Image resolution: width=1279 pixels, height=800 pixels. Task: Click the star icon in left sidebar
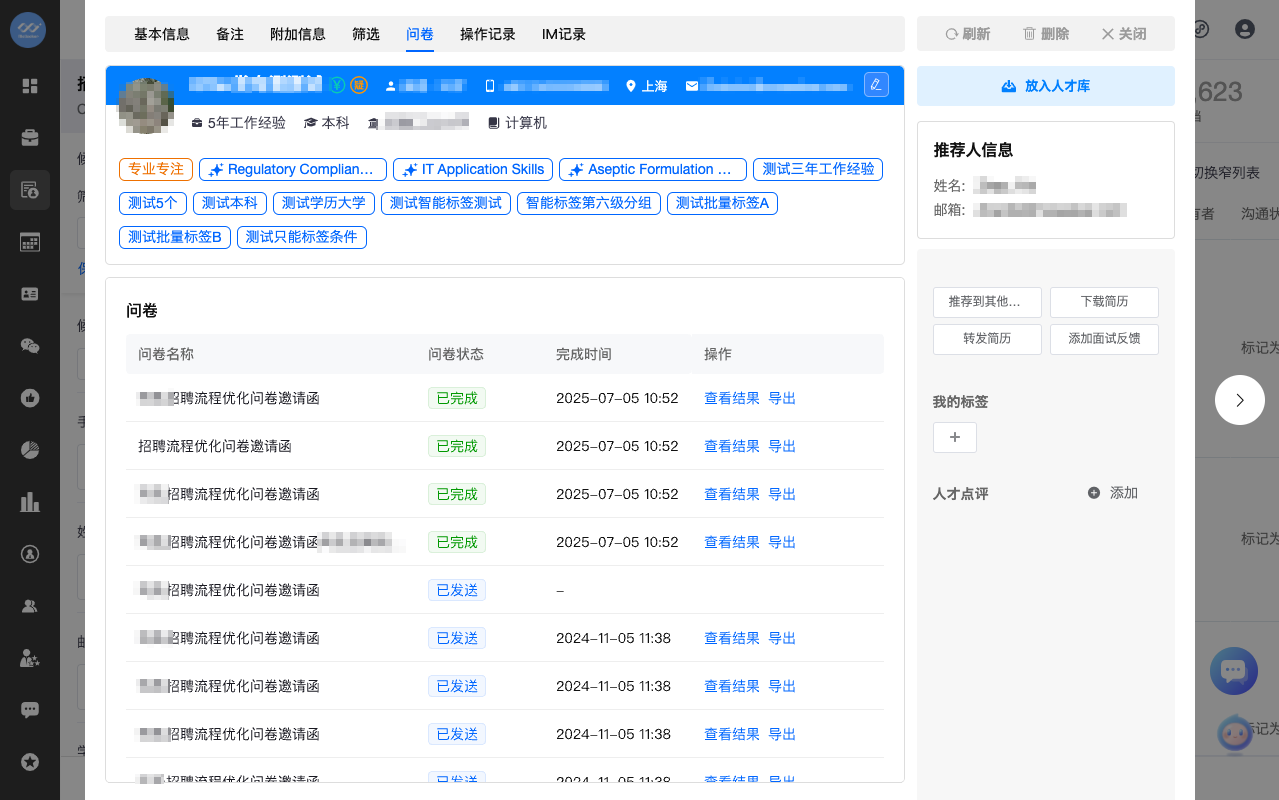click(x=30, y=762)
